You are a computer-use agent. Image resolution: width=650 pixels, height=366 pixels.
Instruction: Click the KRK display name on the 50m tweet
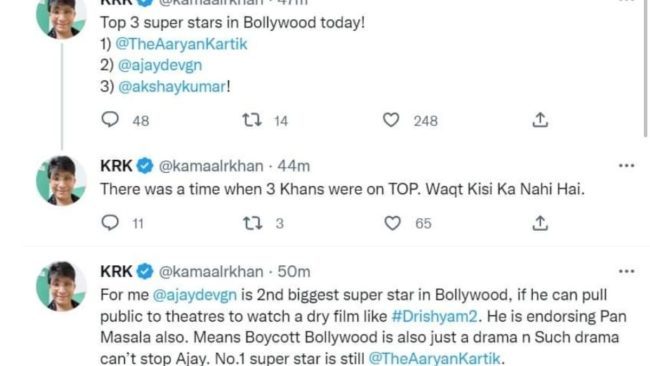coord(116,272)
